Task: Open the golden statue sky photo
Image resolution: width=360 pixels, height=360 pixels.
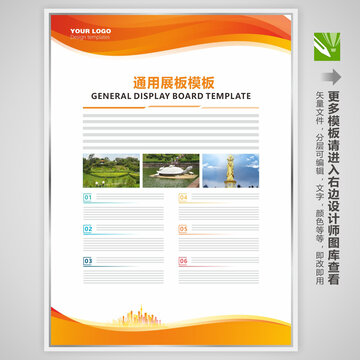Action: point(231,171)
